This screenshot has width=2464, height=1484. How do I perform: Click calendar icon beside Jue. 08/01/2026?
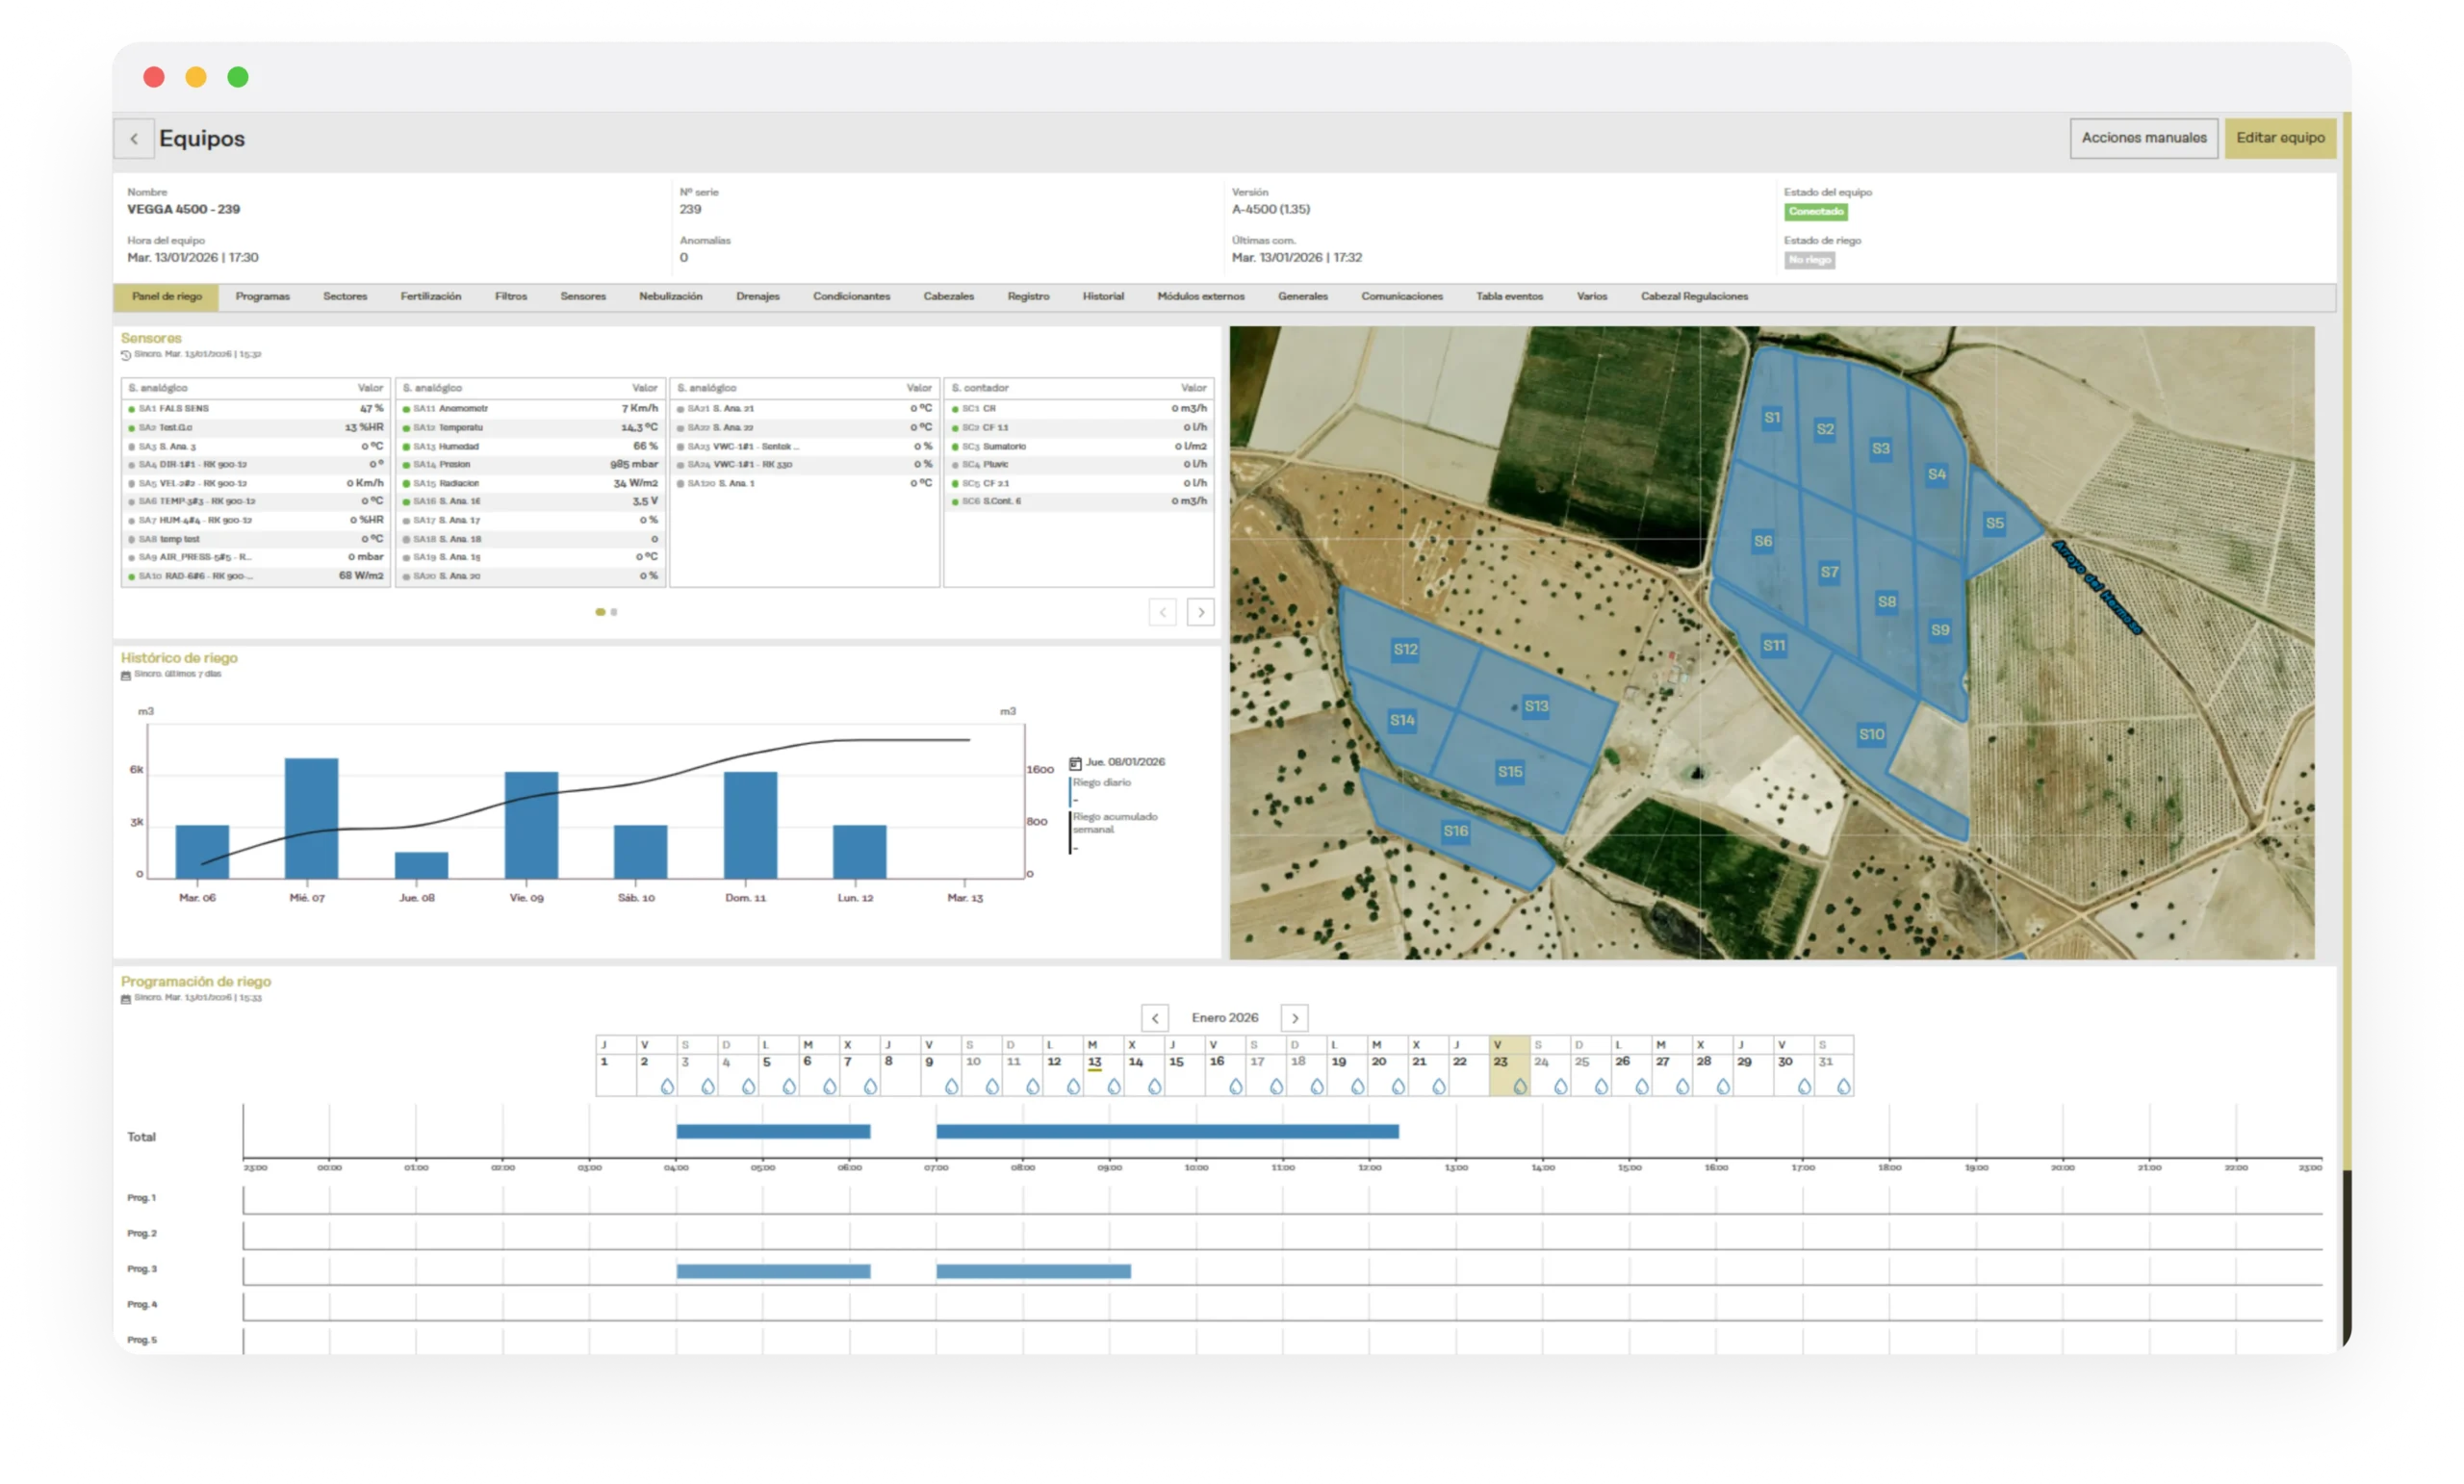coord(1075,763)
